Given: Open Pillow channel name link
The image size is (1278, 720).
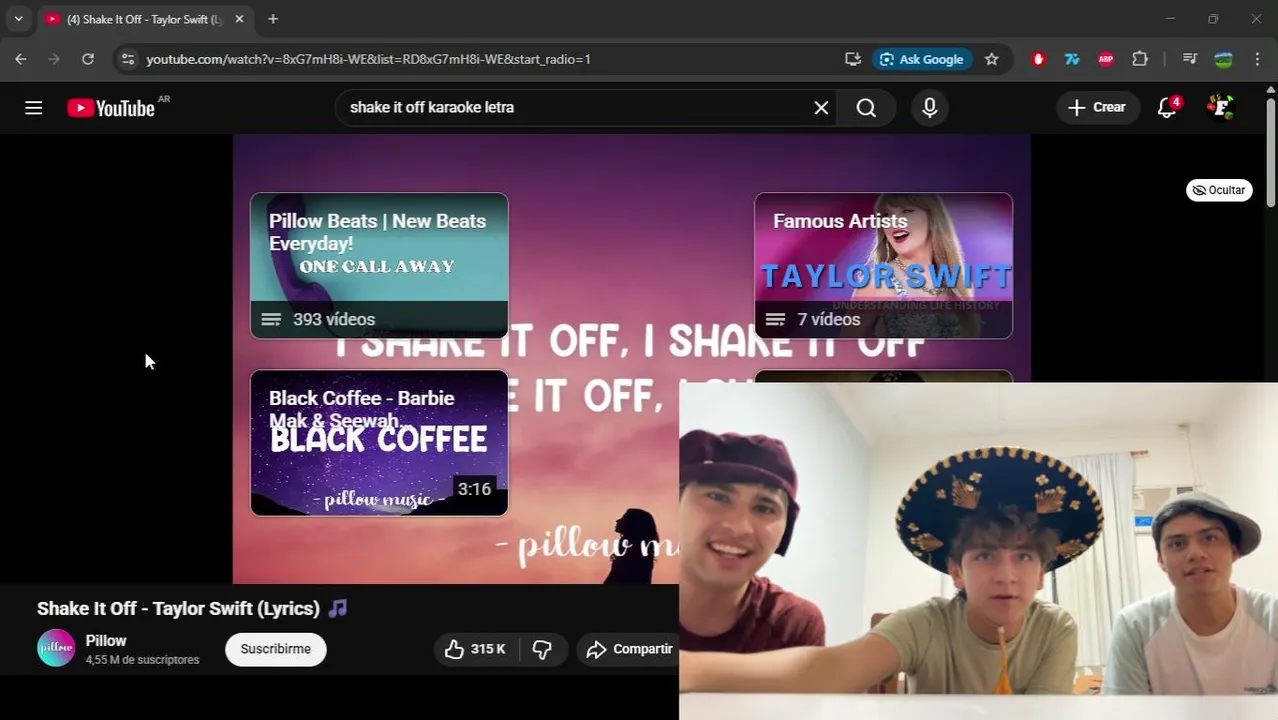Looking at the screenshot, I should [106, 641].
